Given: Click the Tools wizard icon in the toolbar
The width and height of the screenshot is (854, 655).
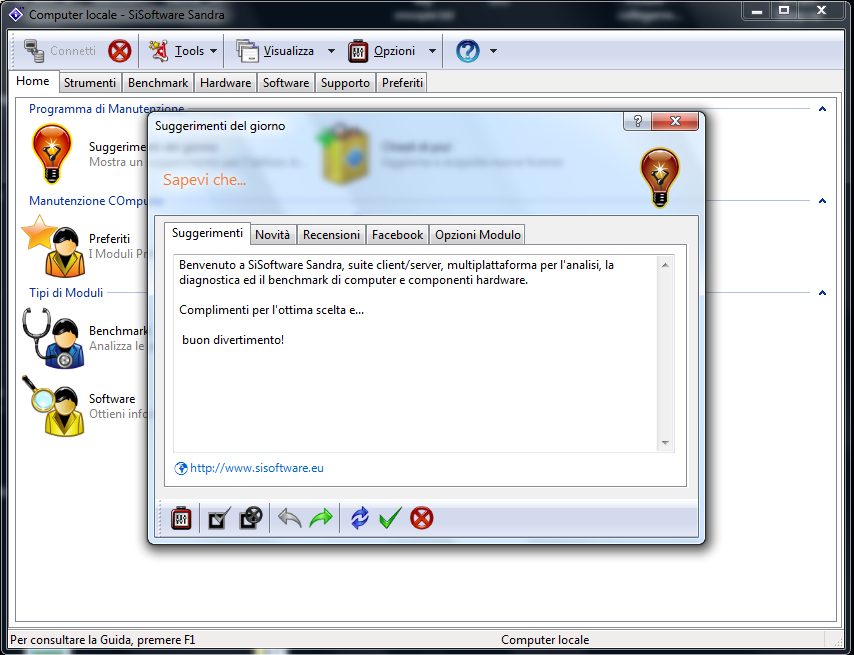Looking at the screenshot, I should tap(159, 51).
